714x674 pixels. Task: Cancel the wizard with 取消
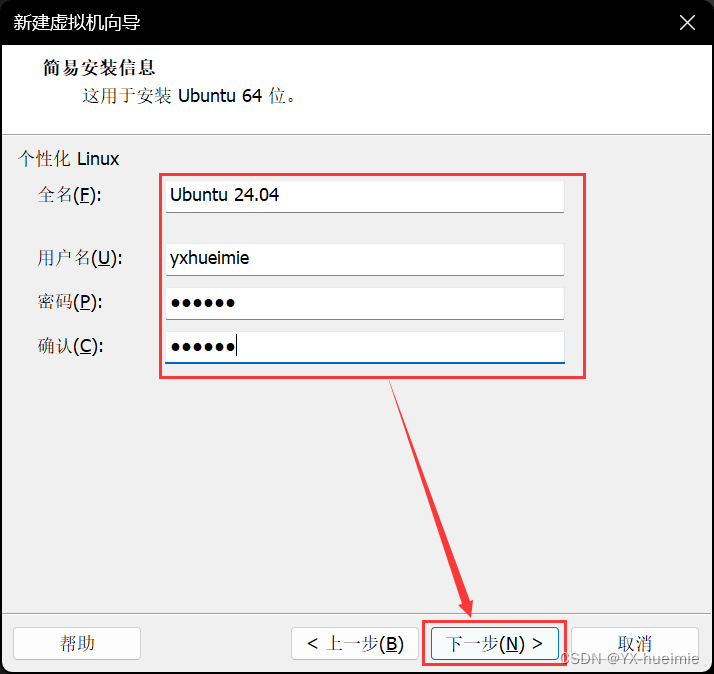coord(635,643)
